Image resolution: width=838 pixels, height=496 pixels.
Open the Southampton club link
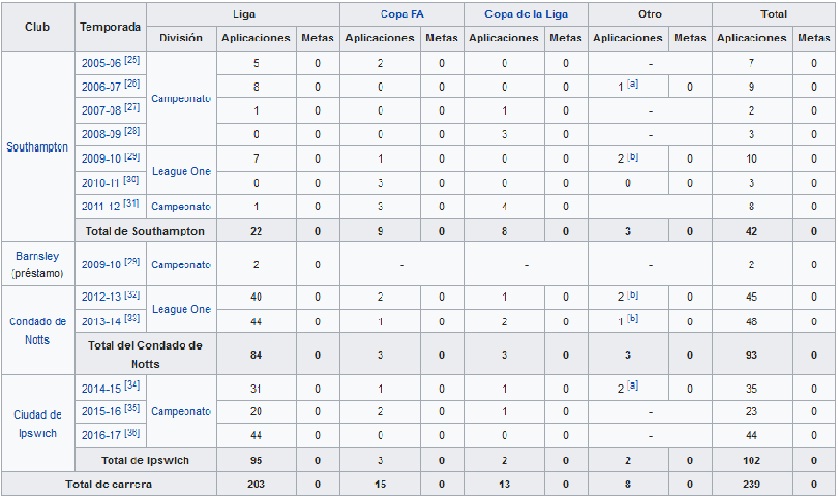37,146
